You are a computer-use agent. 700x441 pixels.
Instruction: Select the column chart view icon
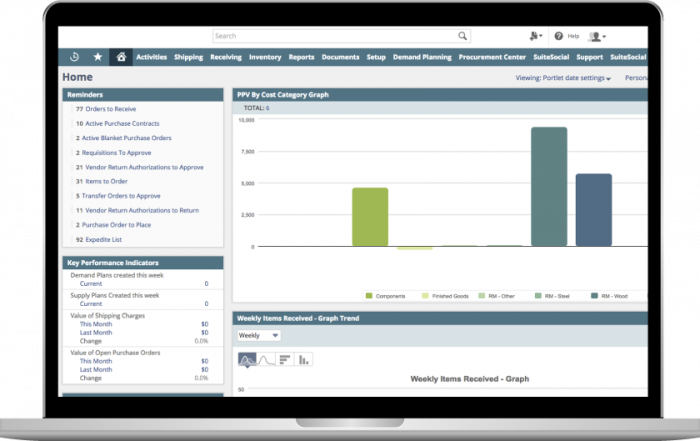pos(304,360)
